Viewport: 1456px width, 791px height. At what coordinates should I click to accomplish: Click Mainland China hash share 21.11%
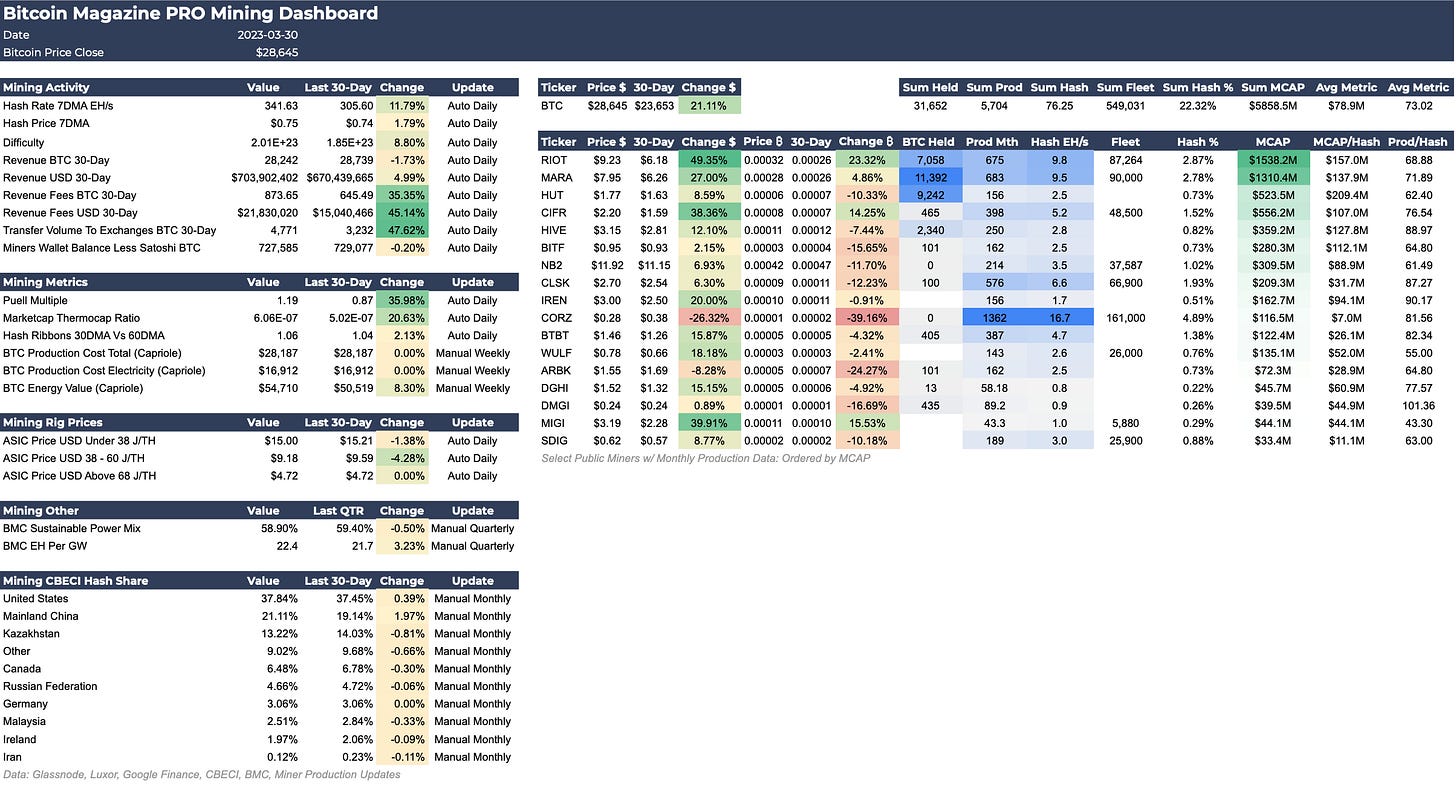(x=279, y=616)
